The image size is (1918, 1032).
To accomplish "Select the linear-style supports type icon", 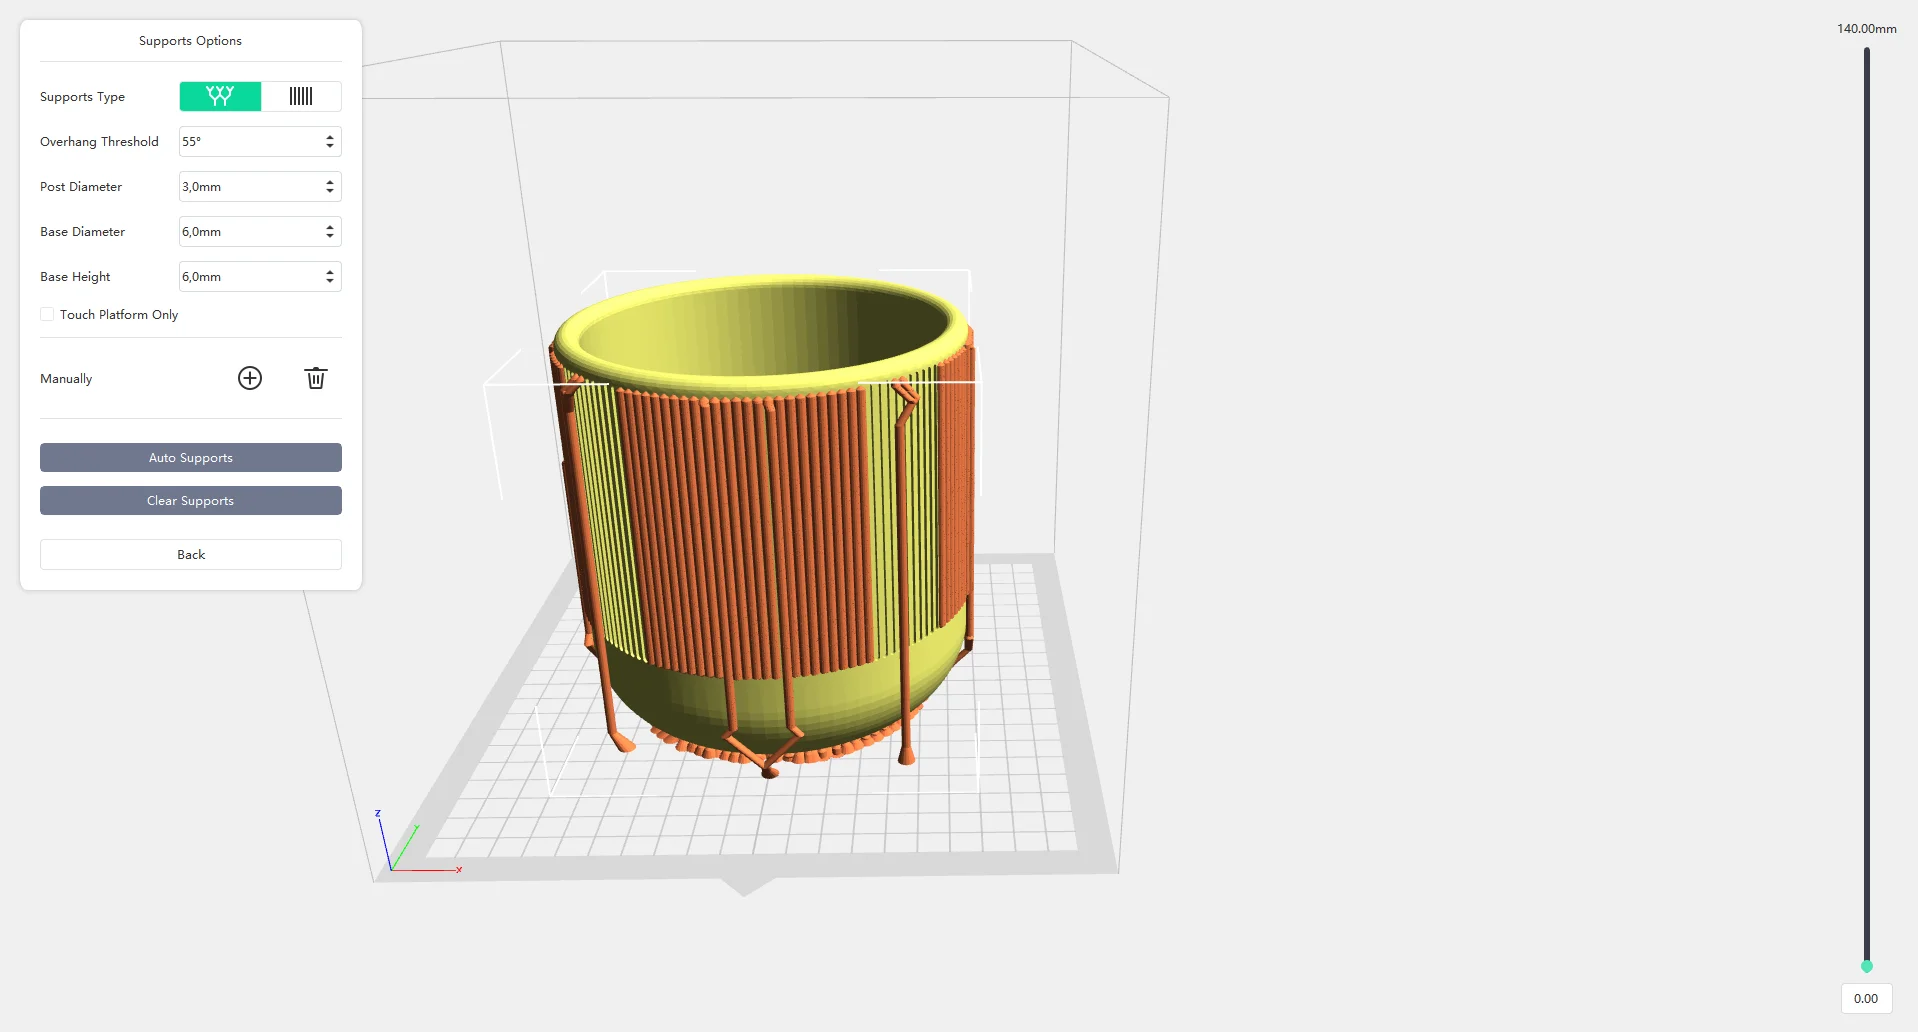I will click(x=301, y=96).
